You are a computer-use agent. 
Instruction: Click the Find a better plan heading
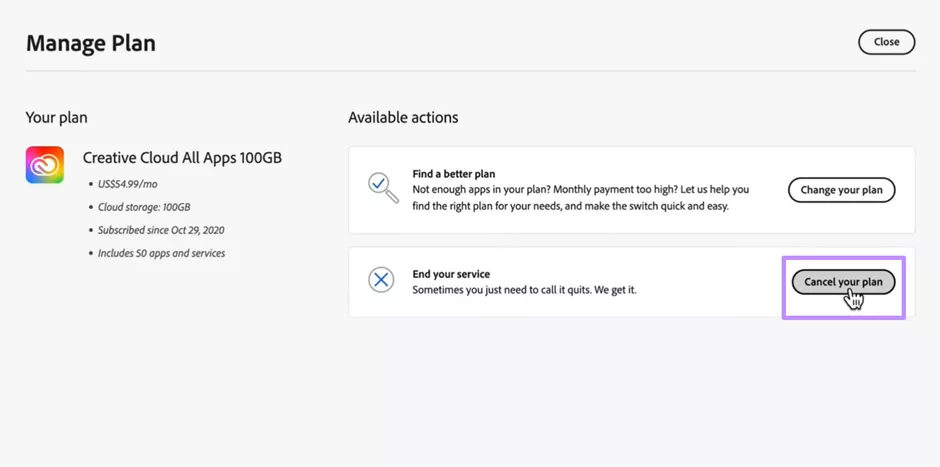click(454, 174)
